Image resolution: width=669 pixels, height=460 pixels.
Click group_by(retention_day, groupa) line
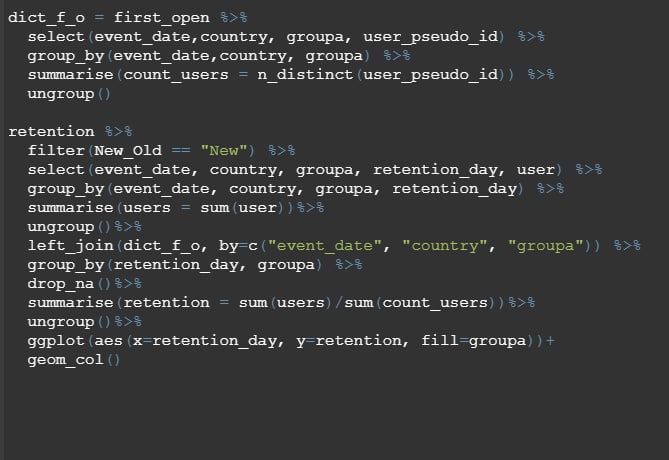tap(195, 265)
